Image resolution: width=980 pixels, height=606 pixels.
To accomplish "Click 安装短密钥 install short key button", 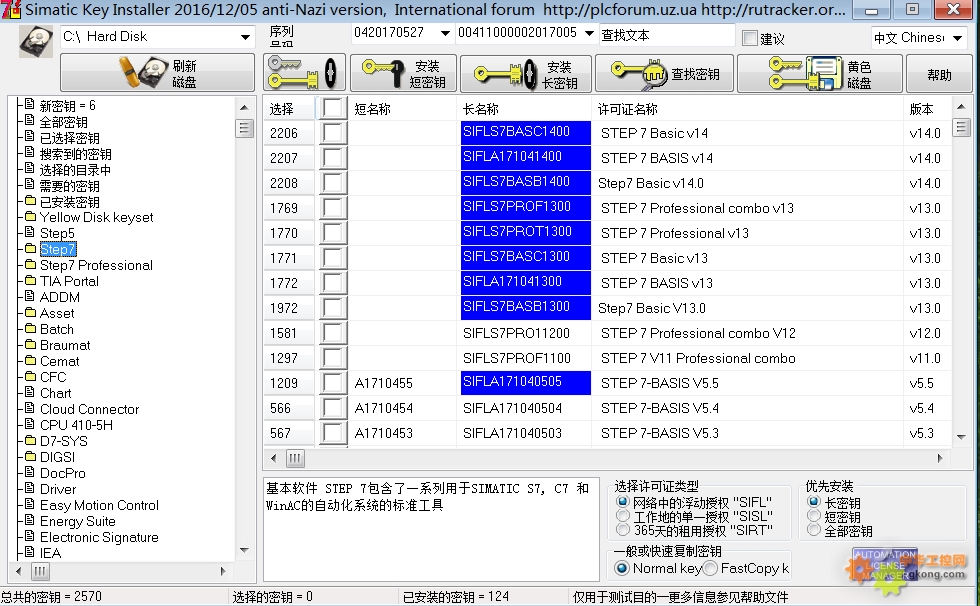I will pyautogui.click(x=403, y=73).
